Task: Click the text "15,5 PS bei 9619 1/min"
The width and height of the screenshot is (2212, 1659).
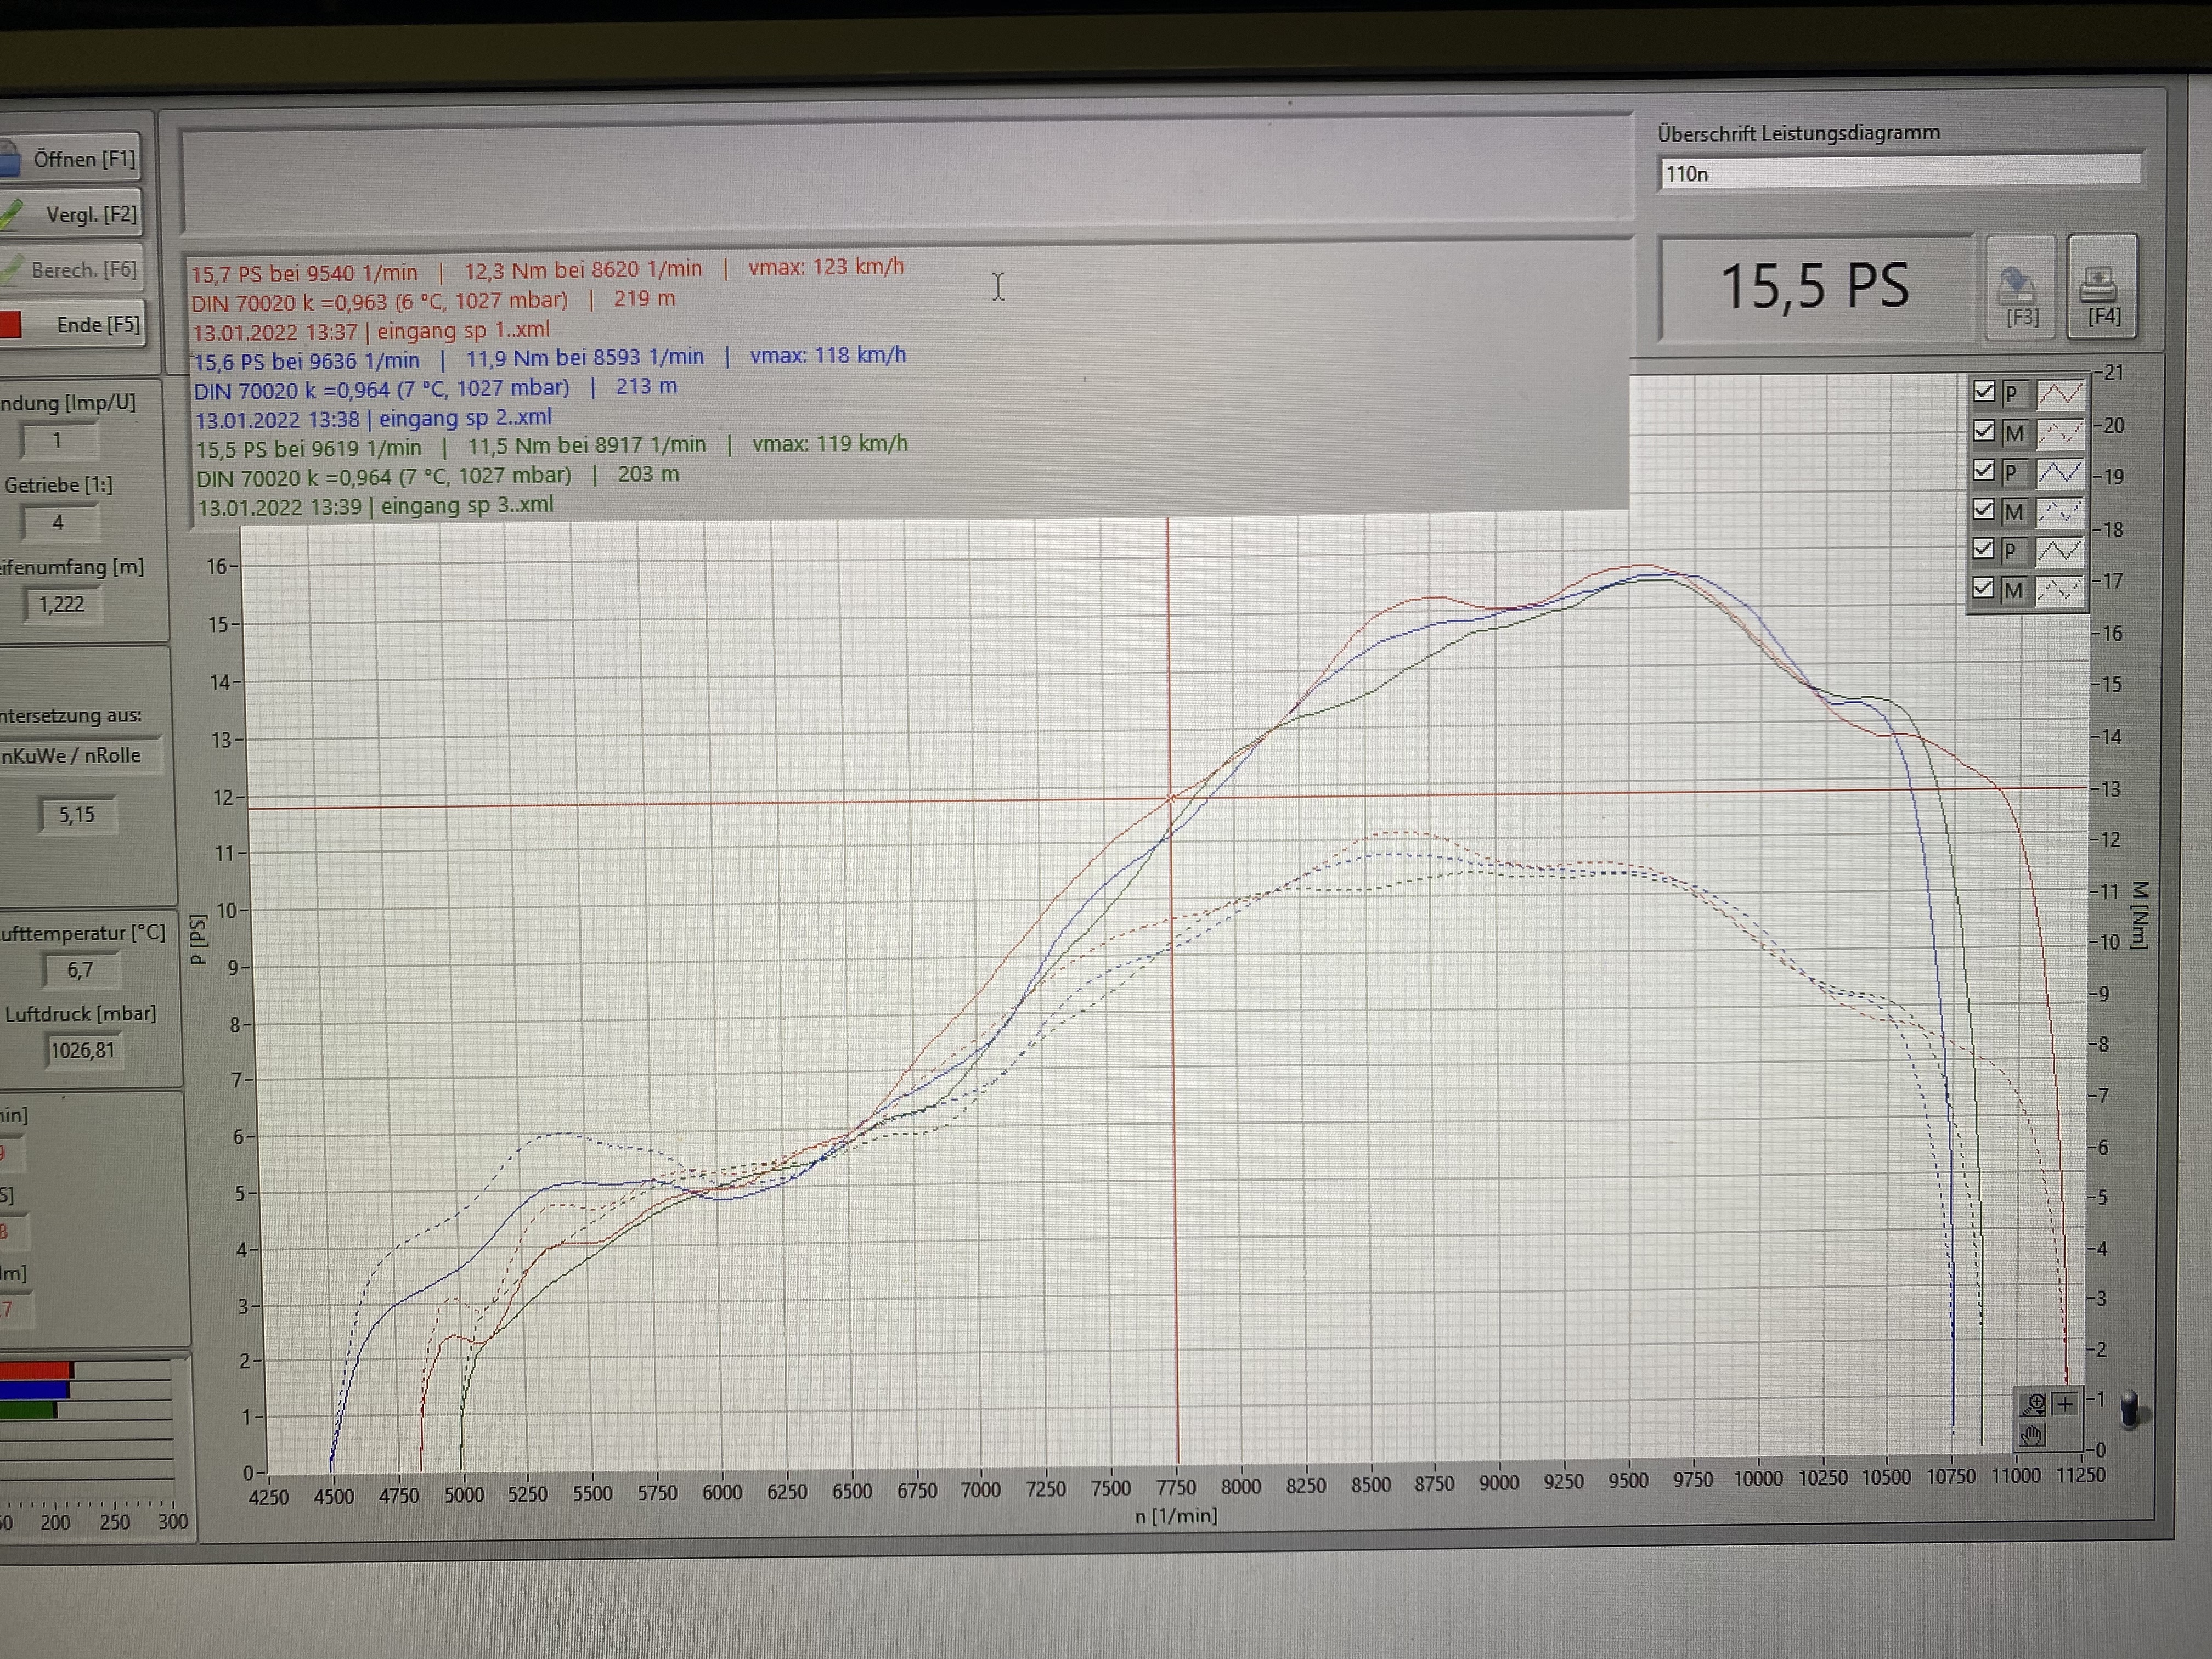Action: tap(309, 449)
